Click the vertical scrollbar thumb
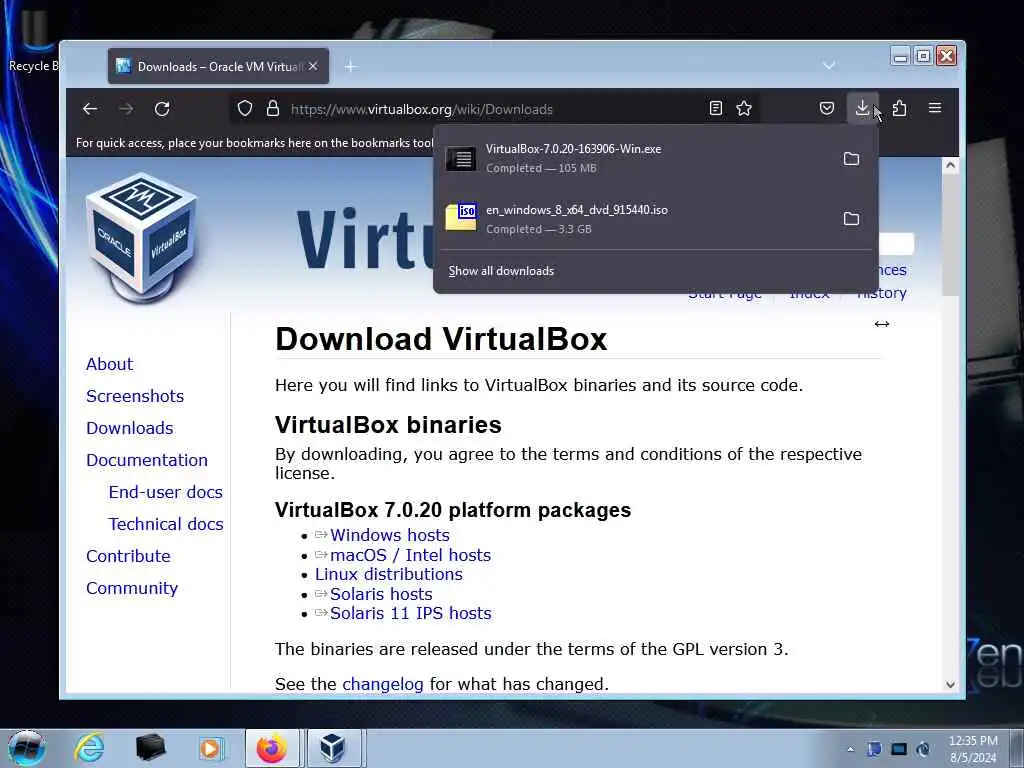 point(950,235)
